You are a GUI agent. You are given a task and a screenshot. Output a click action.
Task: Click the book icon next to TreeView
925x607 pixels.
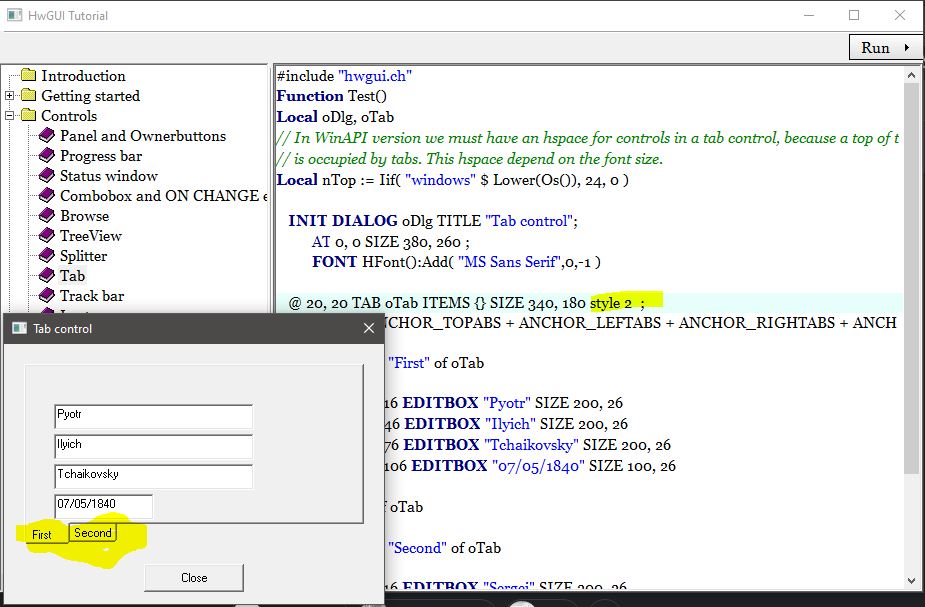pos(47,236)
